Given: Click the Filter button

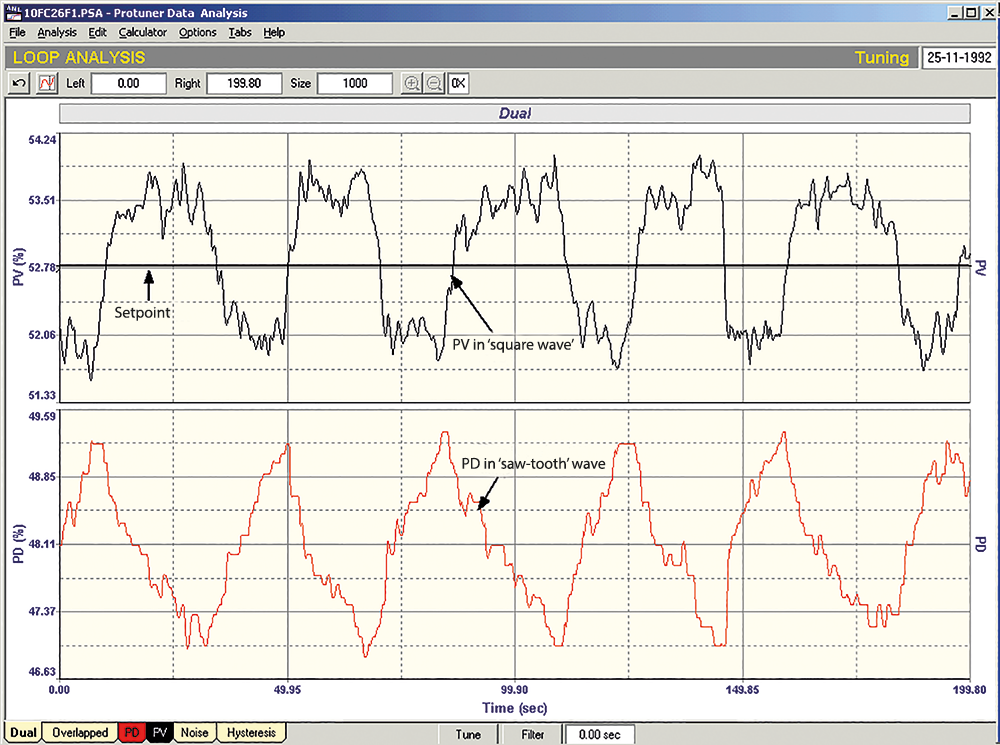Looking at the screenshot, I should click(533, 734).
